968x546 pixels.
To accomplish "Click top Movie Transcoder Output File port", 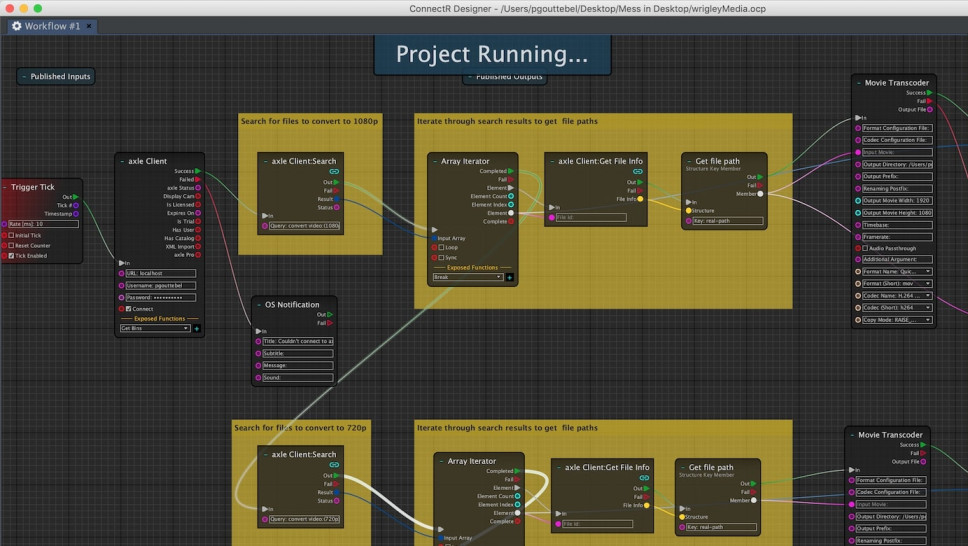I will [929, 109].
